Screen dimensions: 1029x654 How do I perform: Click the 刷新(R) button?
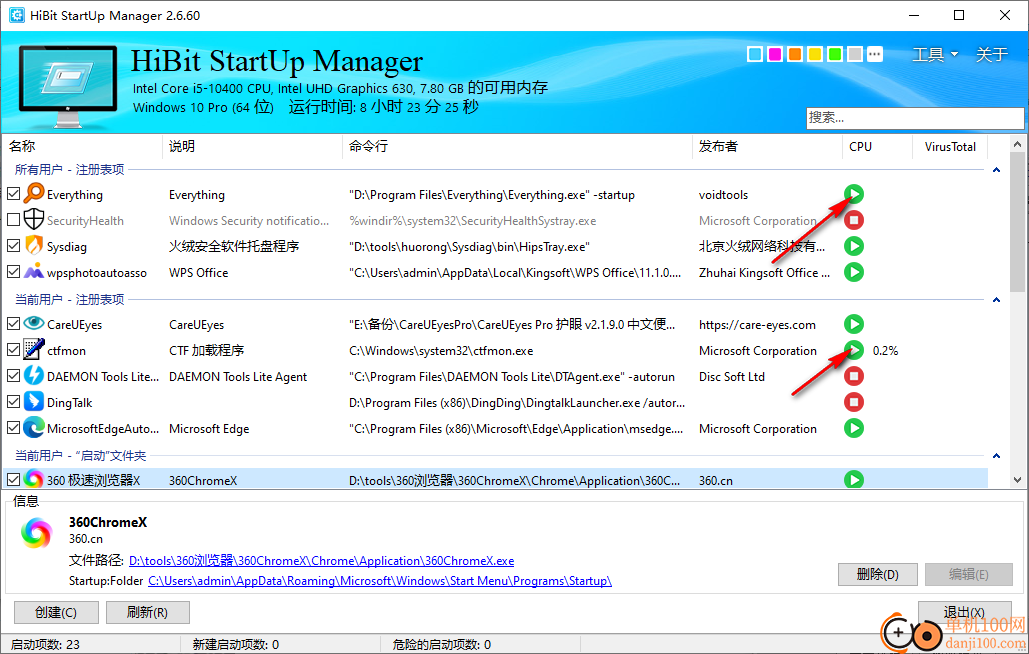click(148, 612)
